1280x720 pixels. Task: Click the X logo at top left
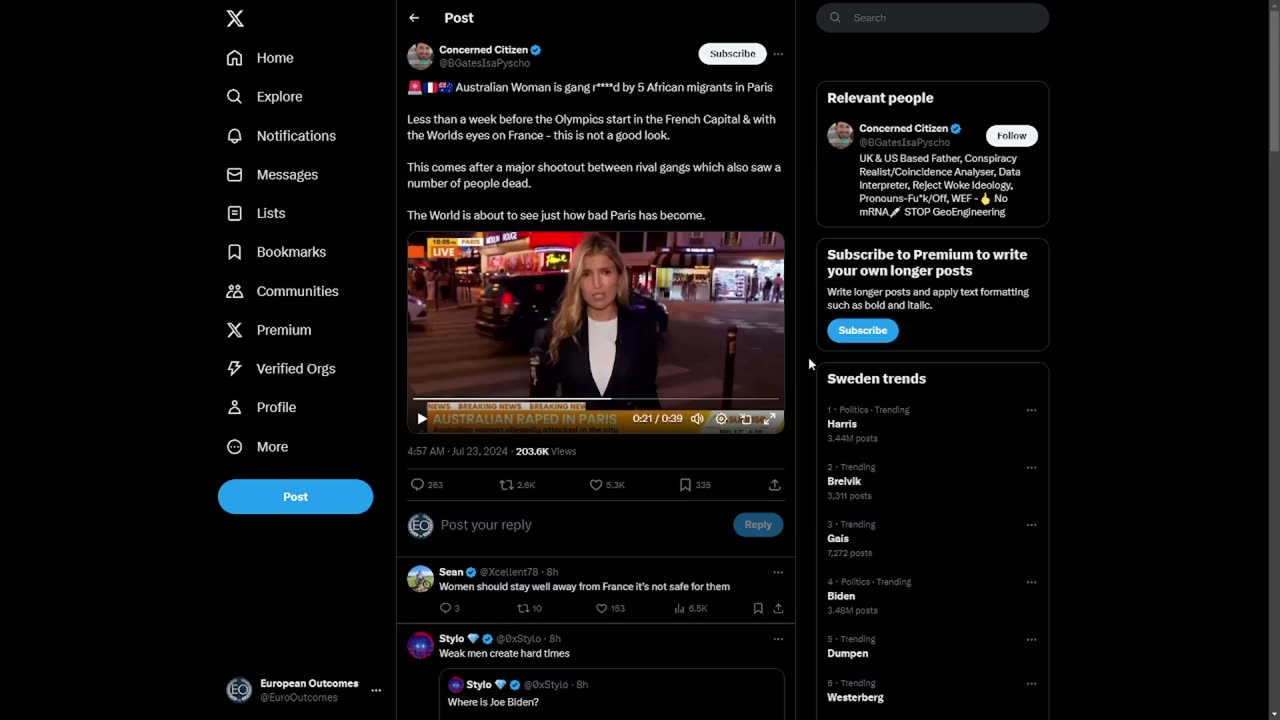click(235, 18)
